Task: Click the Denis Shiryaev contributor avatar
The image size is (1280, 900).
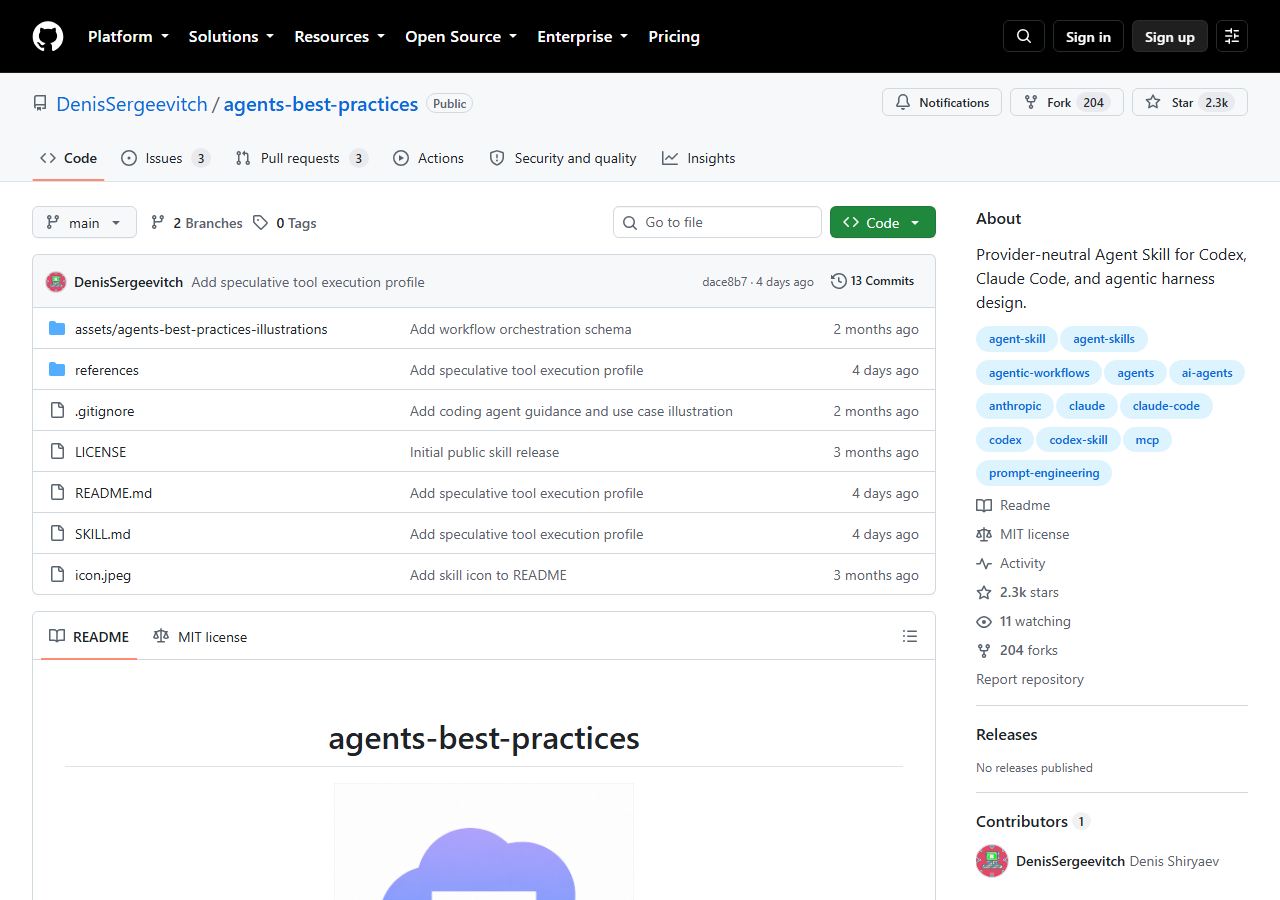Action: 992,861
